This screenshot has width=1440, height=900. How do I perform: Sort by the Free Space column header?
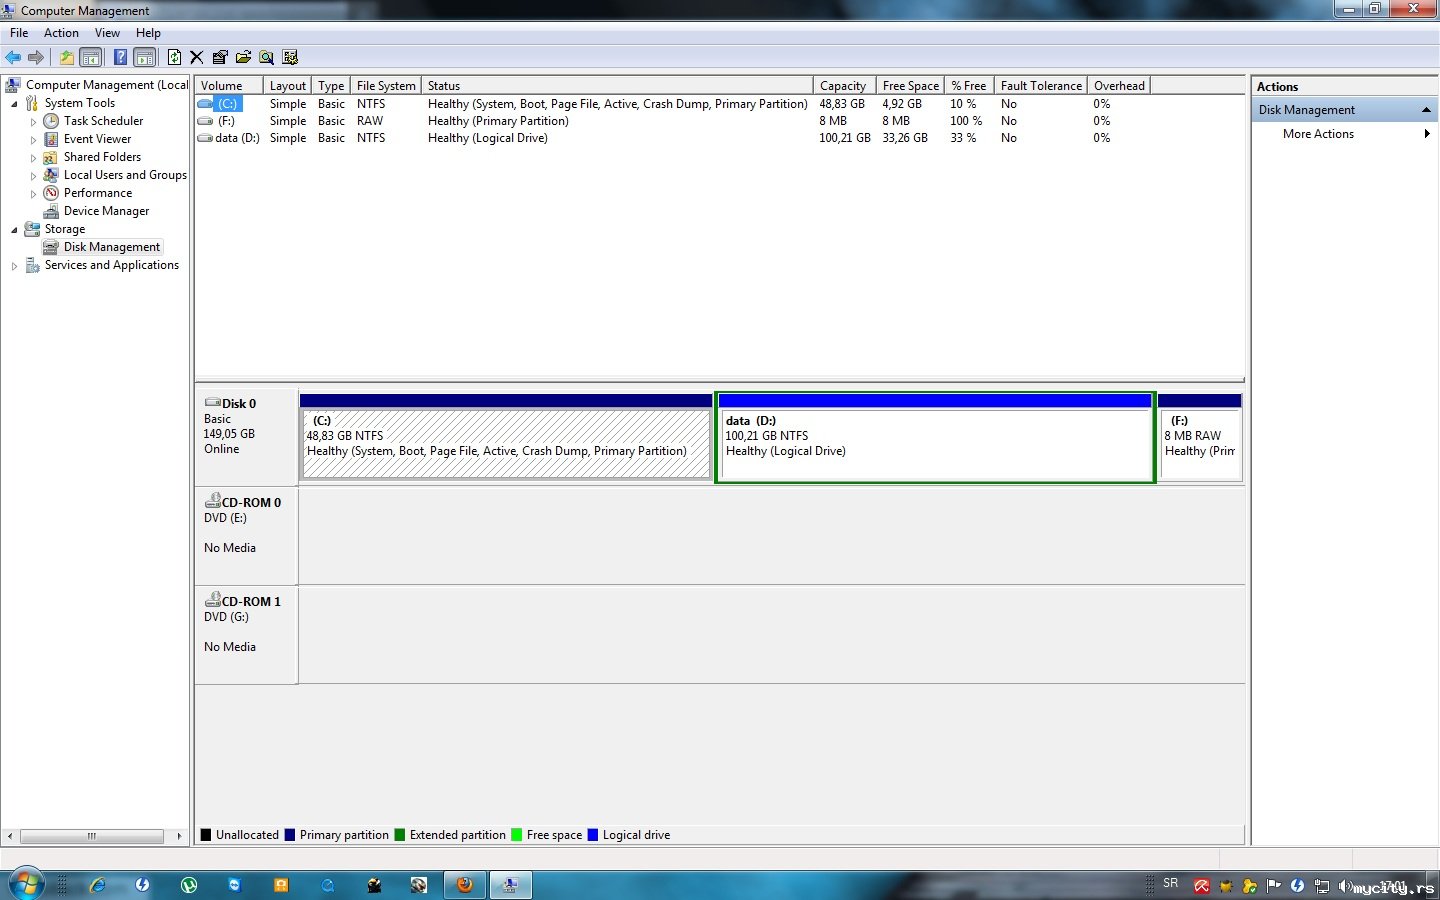pyautogui.click(x=911, y=86)
